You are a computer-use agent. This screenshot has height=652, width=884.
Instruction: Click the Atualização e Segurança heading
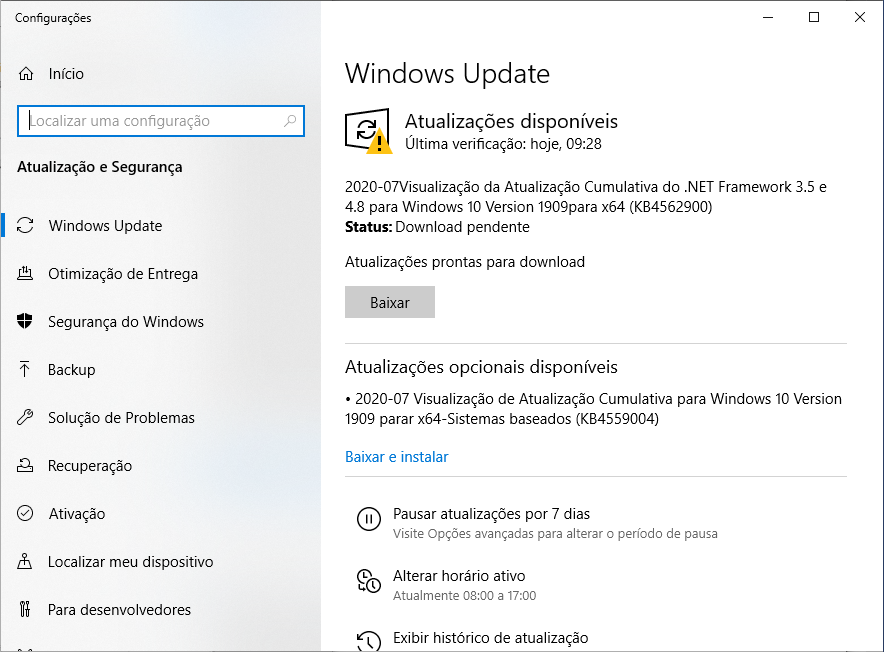click(x=100, y=167)
